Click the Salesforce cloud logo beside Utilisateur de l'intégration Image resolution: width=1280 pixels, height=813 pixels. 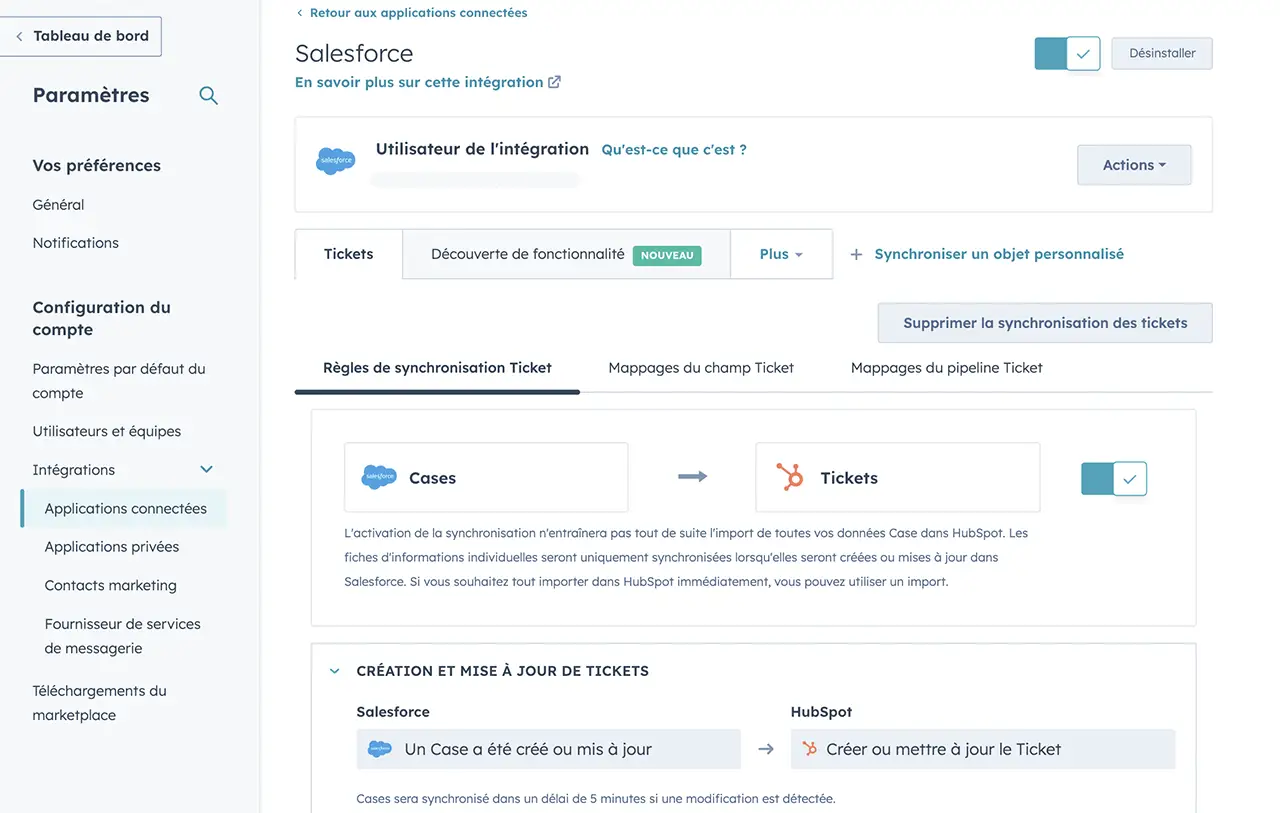pyautogui.click(x=335, y=161)
